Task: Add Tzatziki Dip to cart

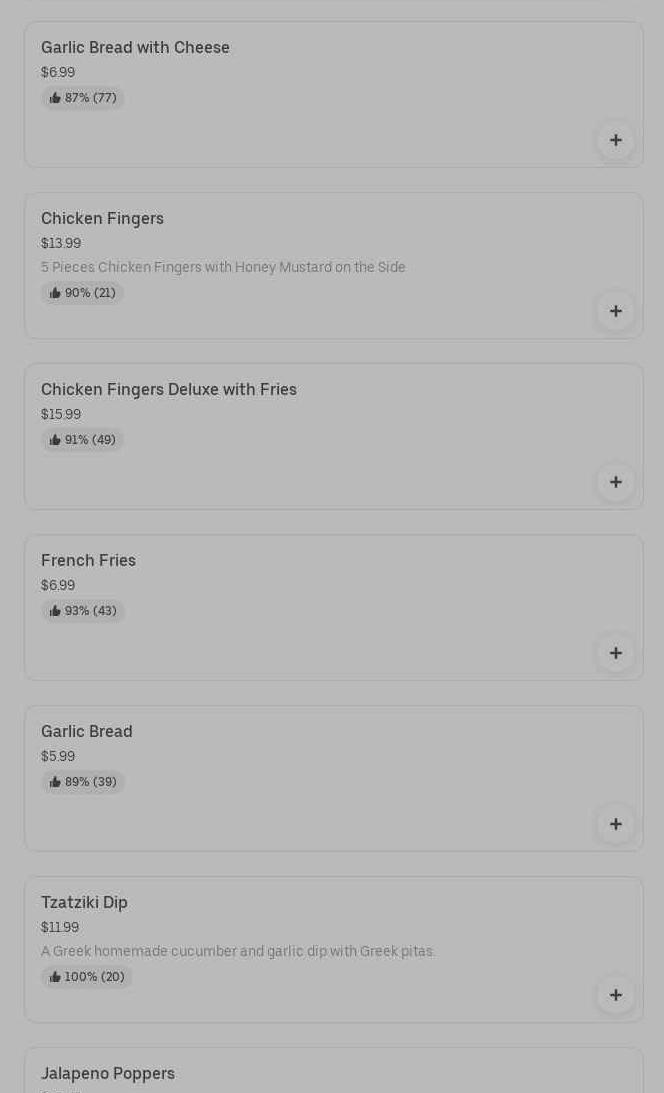Action: coord(615,995)
